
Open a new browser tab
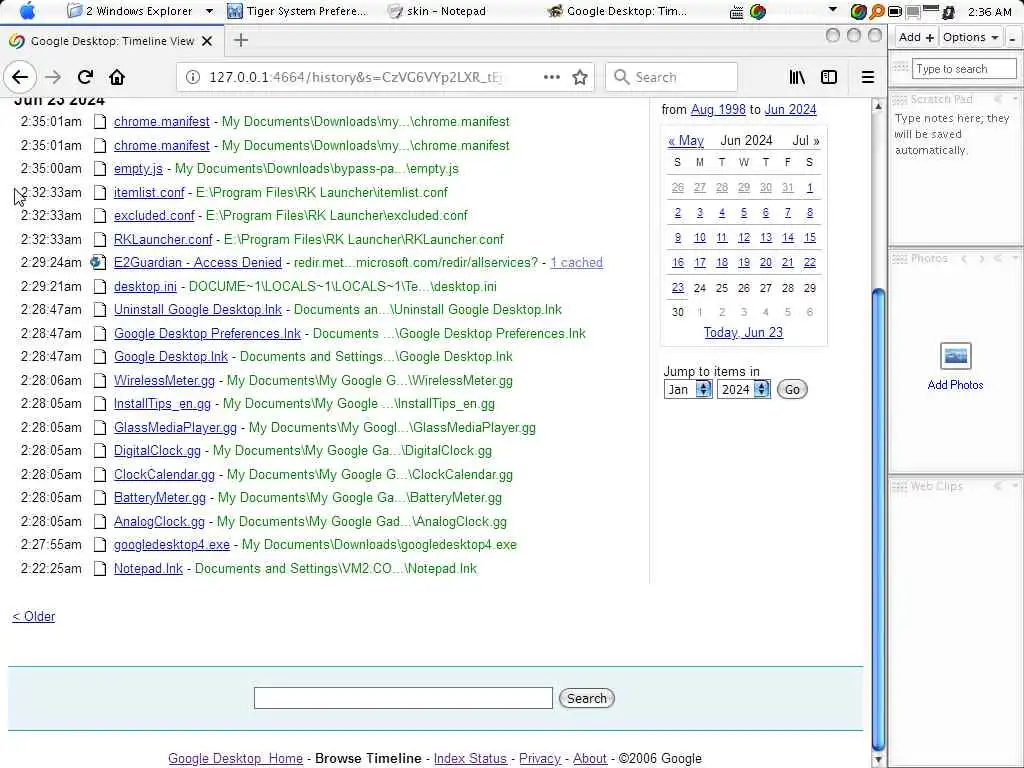click(x=241, y=40)
